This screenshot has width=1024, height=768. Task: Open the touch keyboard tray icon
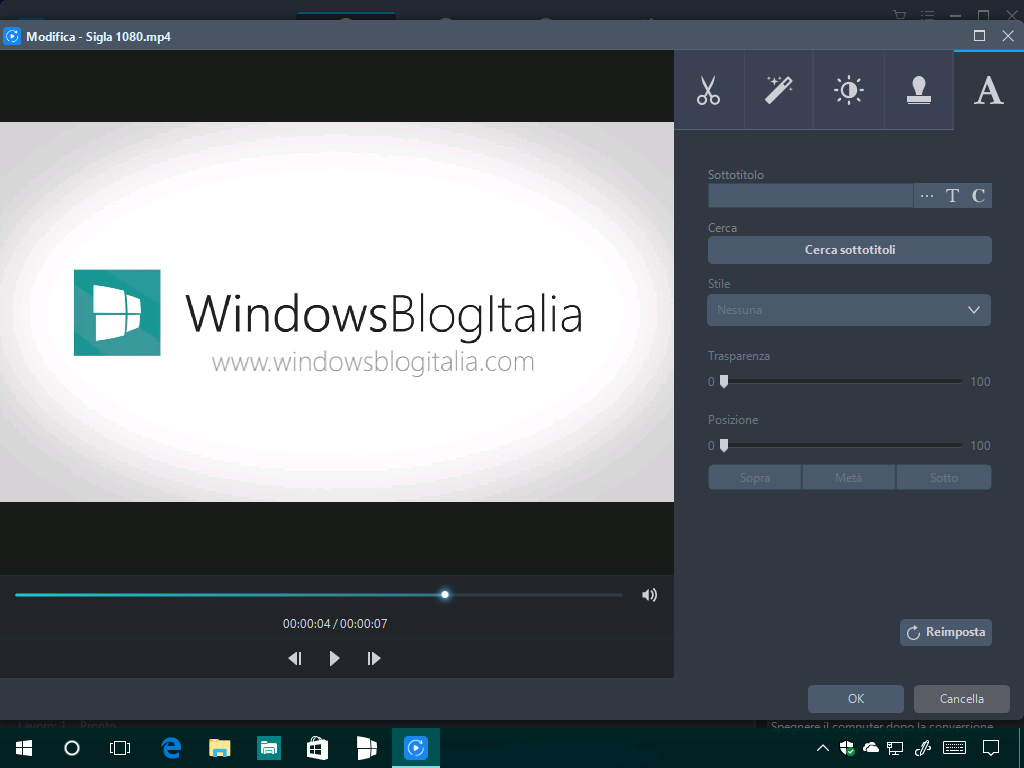[x=955, y=748]
